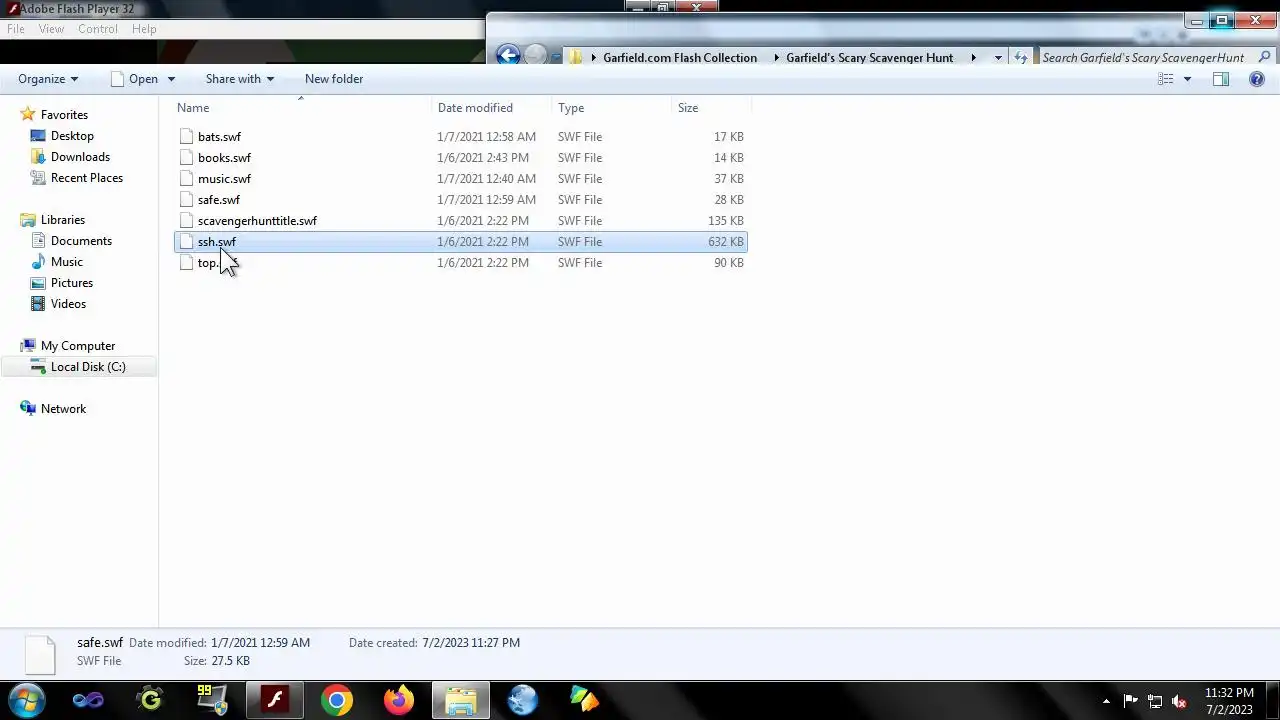Show hidden system tray icons

(1106, 701)
